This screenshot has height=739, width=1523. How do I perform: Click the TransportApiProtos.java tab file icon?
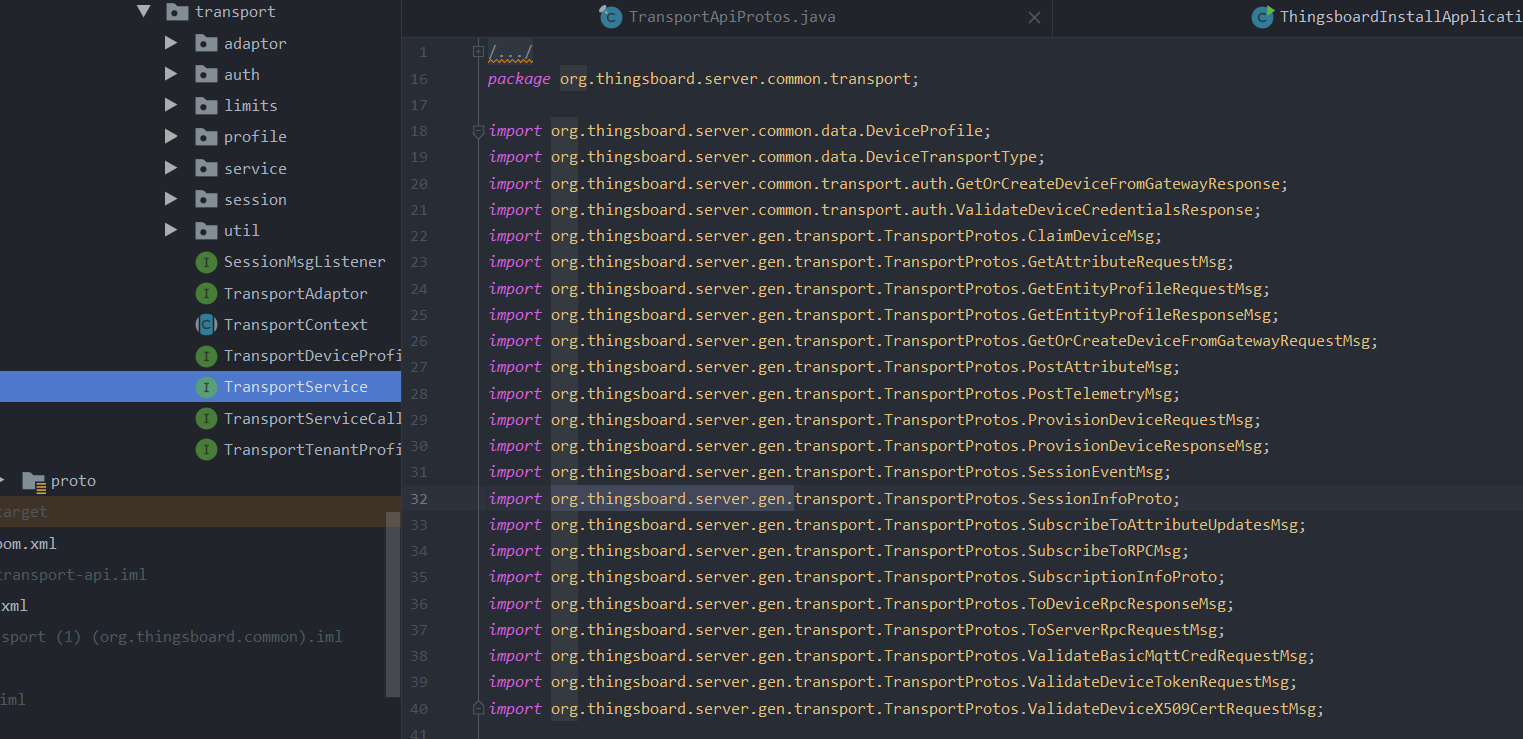click(x=610, y=16)
